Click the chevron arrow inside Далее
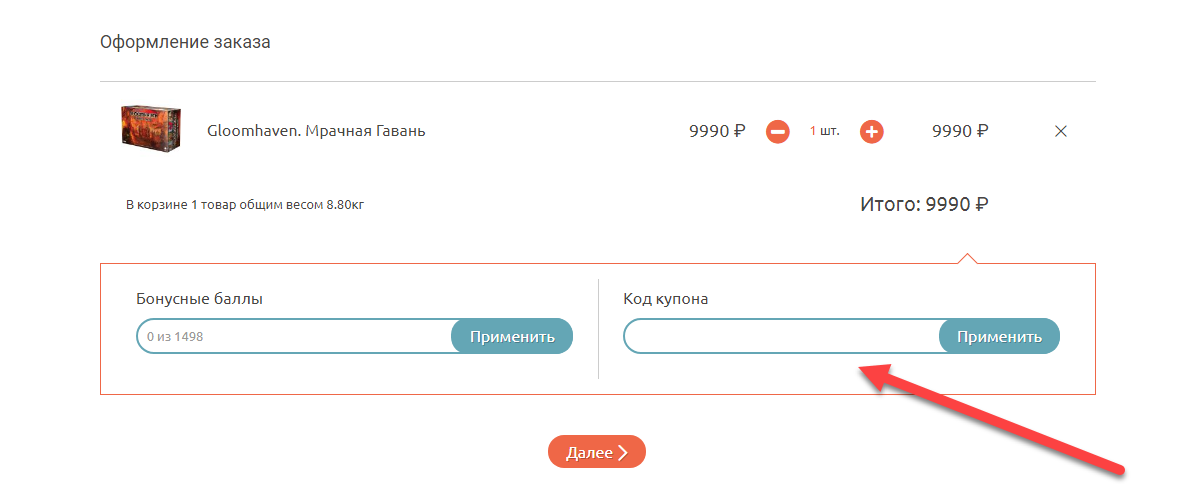 623,453
